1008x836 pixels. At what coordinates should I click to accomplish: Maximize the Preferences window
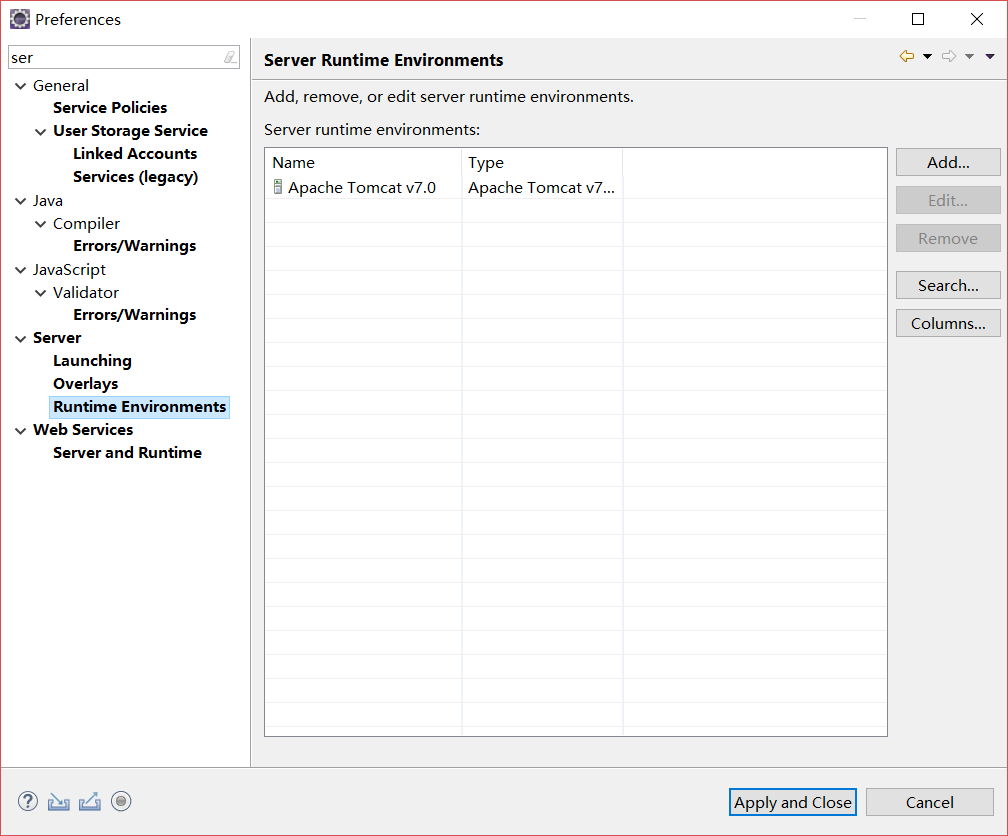pyautogui.click(x=918, y=19)
